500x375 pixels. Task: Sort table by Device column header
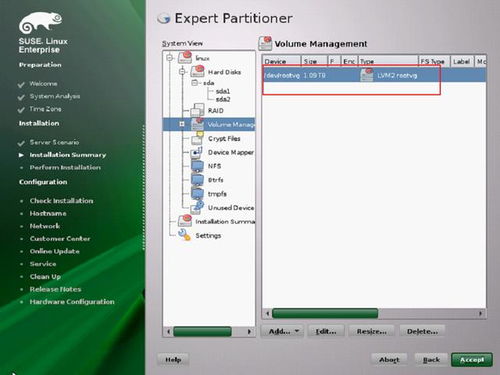click(x=281, y=61)
